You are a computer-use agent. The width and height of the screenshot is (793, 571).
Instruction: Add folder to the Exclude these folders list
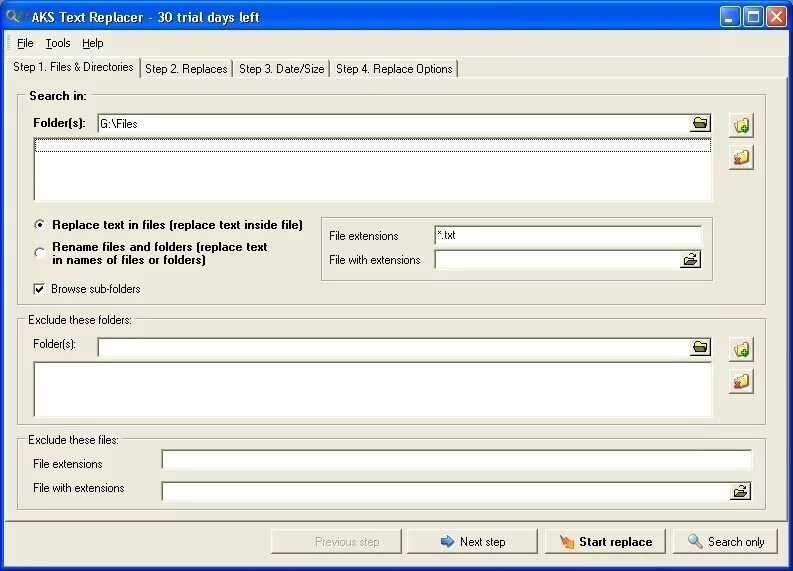[741, 349]
